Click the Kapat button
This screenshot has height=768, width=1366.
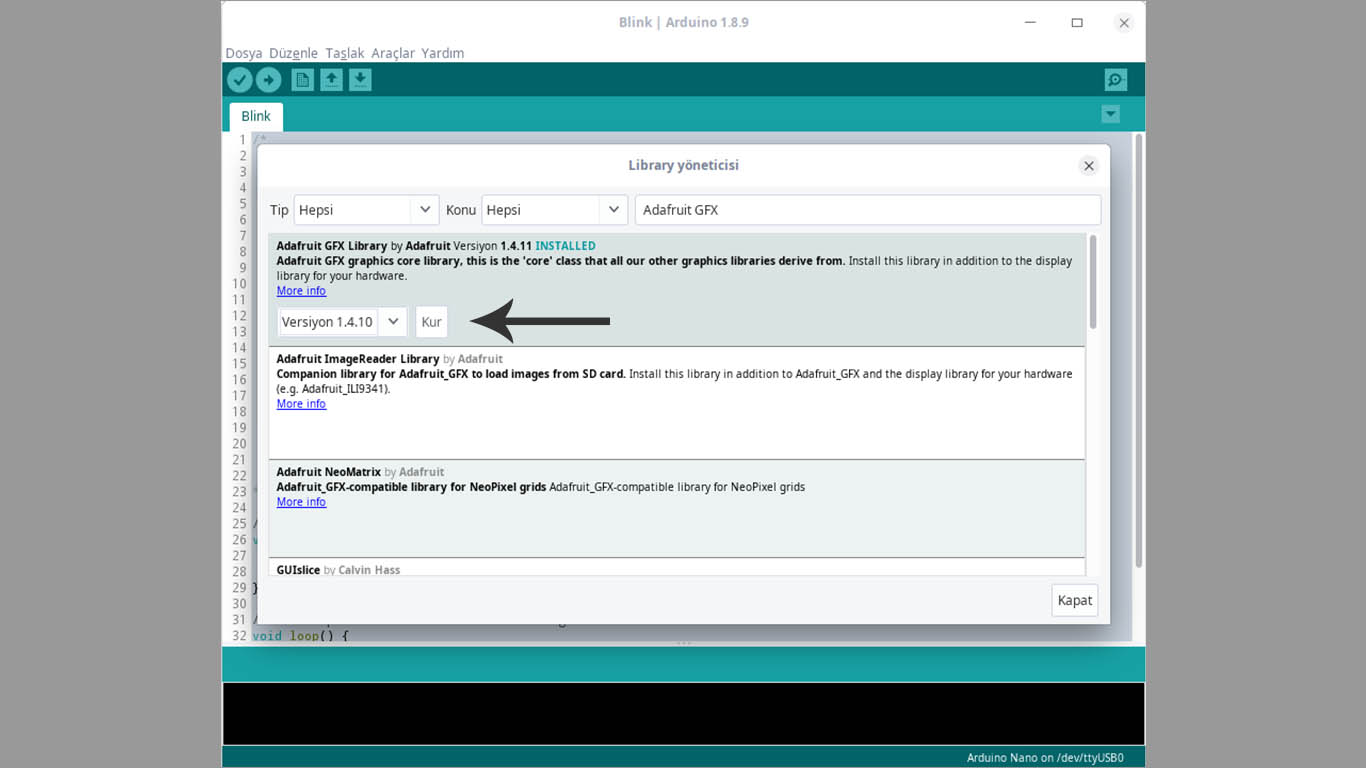pos(1075,600)
